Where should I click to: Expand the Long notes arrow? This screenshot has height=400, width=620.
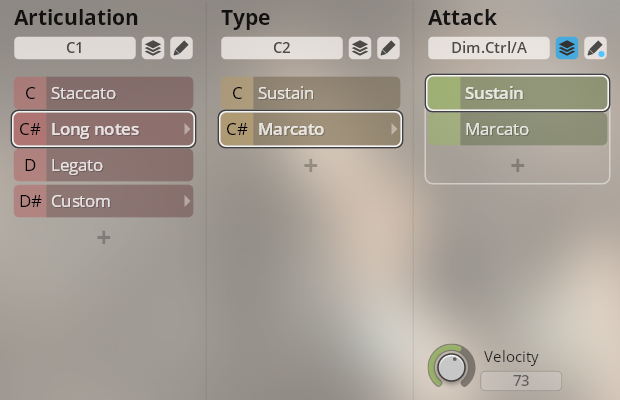click(x=187, y=129)
